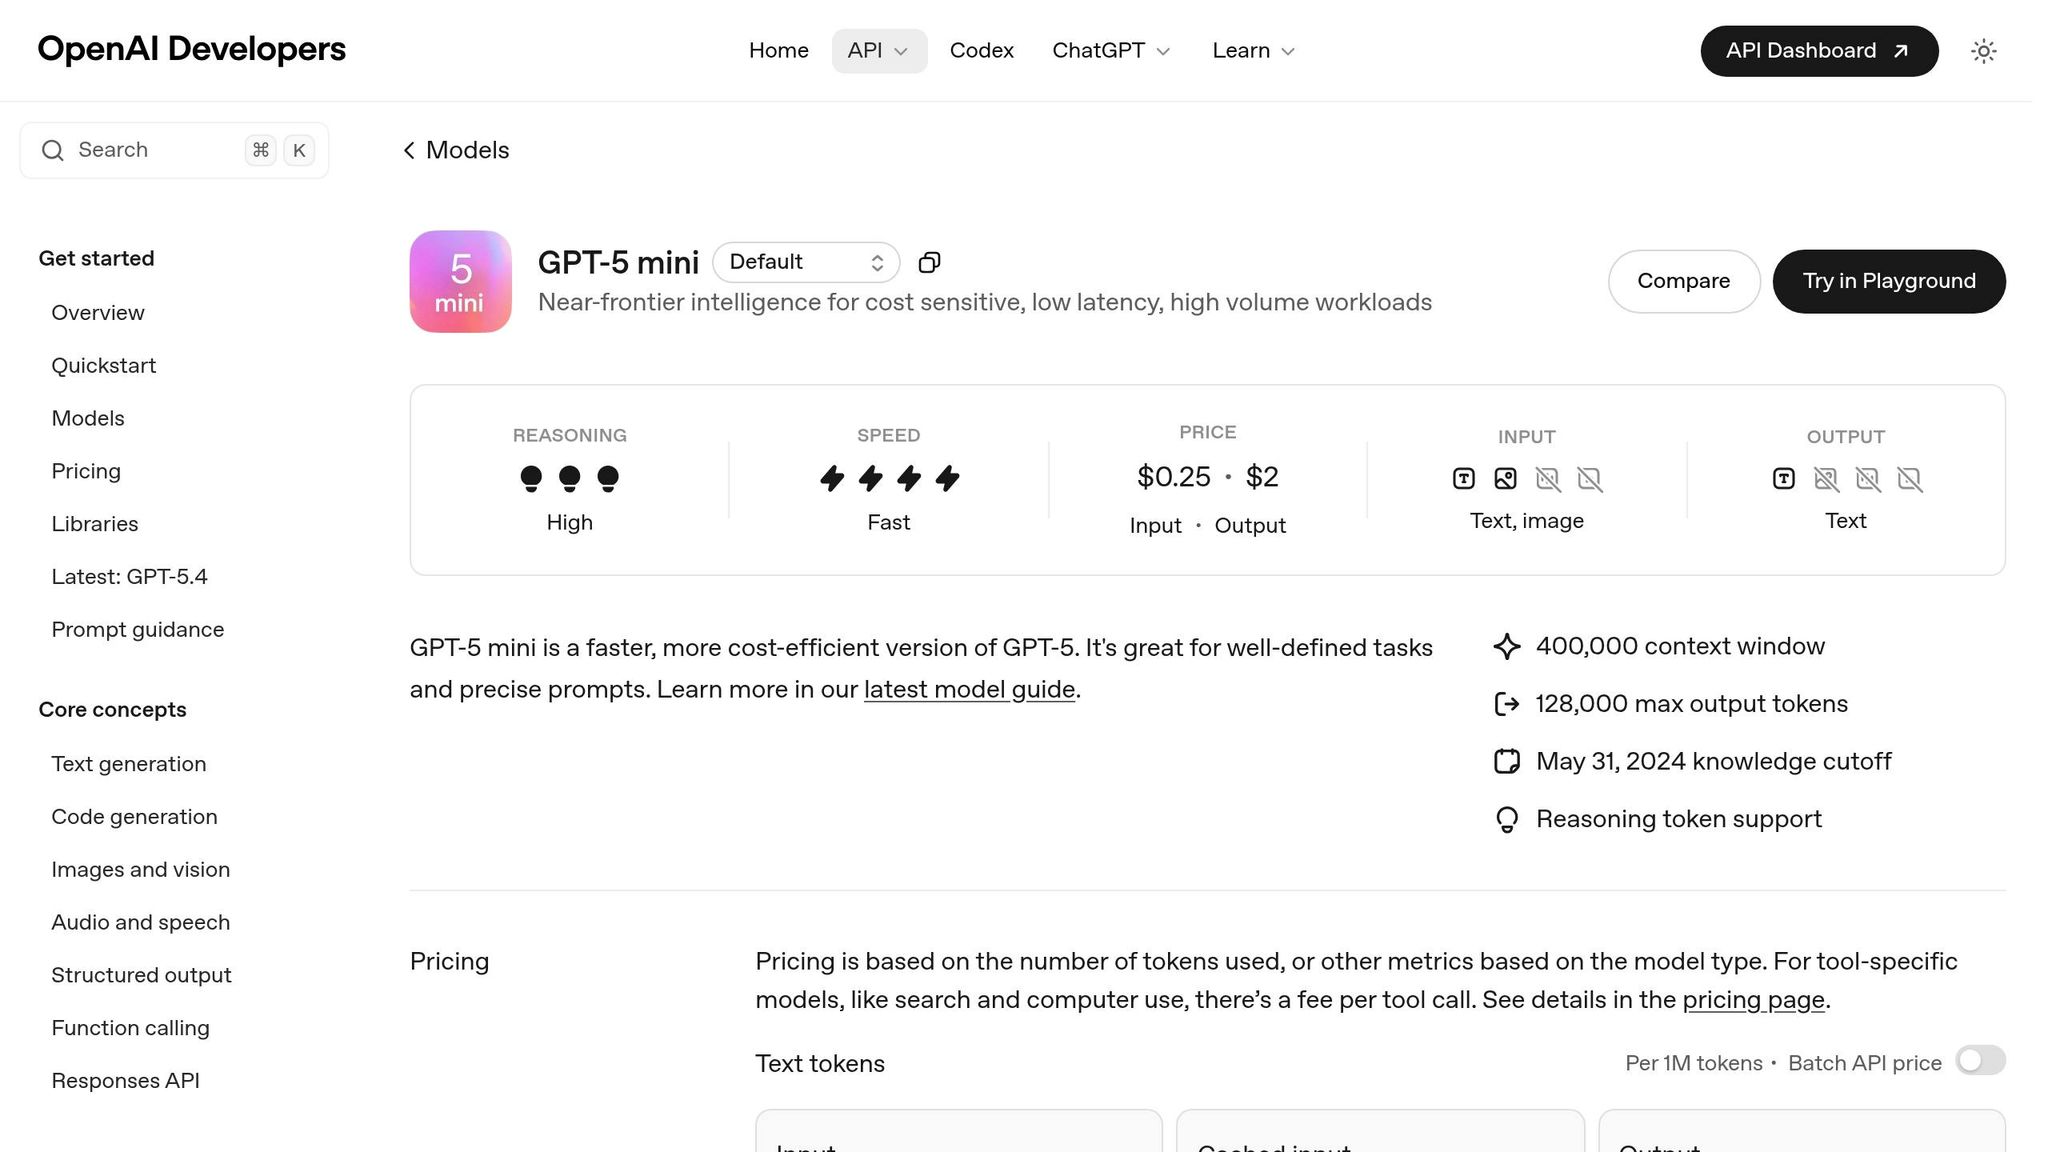
Task: Click the text output modality icon
Action: click(1783, 479)
